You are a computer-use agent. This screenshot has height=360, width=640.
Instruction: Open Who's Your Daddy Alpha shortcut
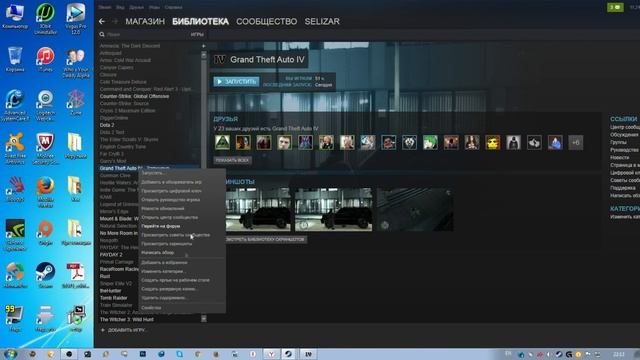[x=76, y=62]
